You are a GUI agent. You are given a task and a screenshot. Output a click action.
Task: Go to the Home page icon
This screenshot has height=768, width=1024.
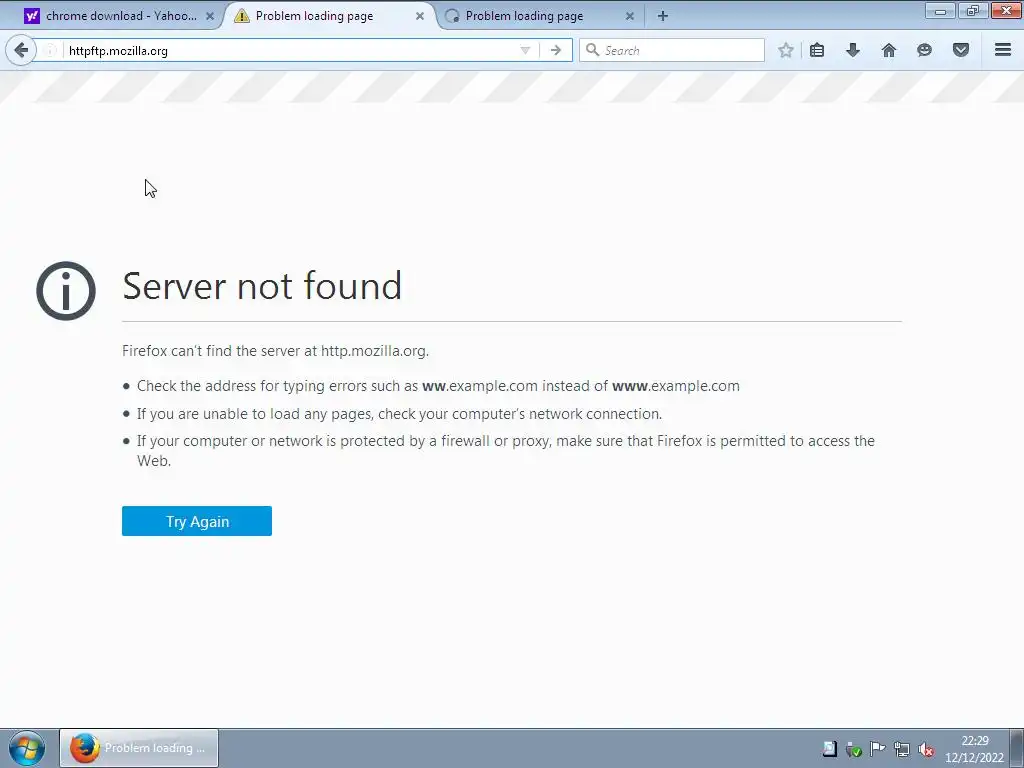tap(889, 50)
